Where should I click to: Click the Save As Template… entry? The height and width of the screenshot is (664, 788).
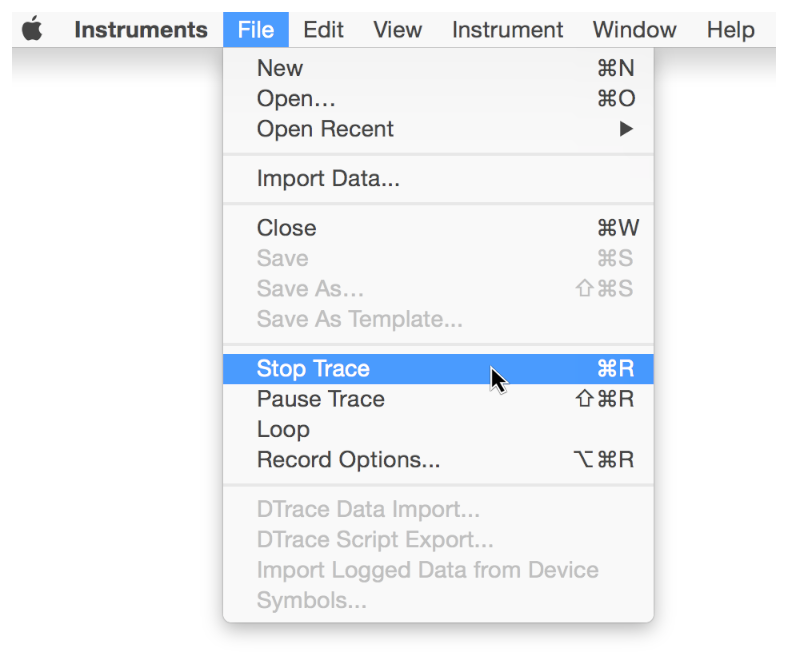359,319
